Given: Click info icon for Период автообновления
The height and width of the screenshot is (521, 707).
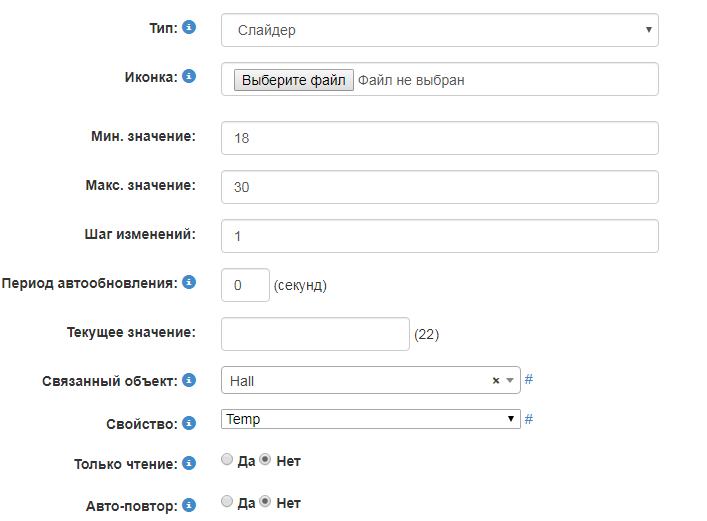Looking at the screenshot, I should click(x=189, y=283).
